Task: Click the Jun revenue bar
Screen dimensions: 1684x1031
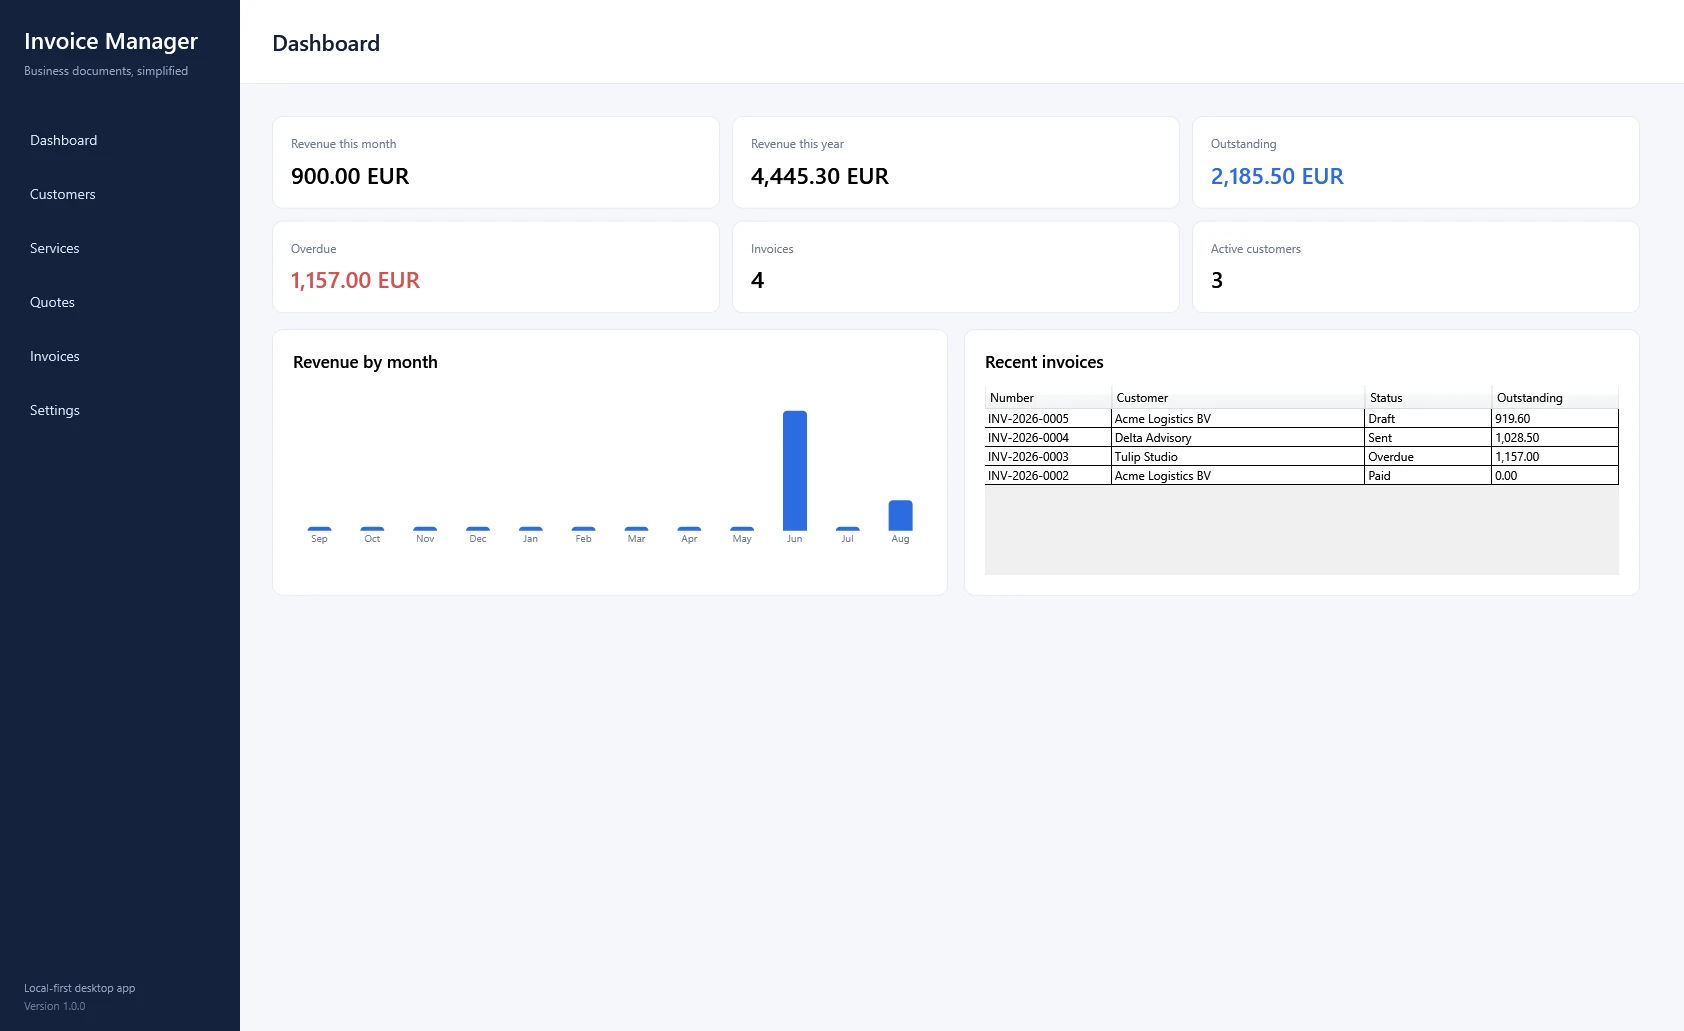Action: (x=795, y=470)
